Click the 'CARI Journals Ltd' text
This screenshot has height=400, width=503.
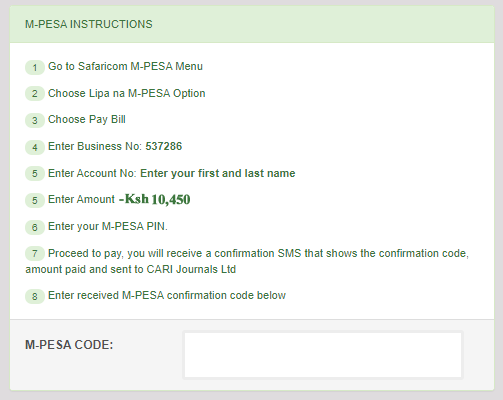(191, 269)
